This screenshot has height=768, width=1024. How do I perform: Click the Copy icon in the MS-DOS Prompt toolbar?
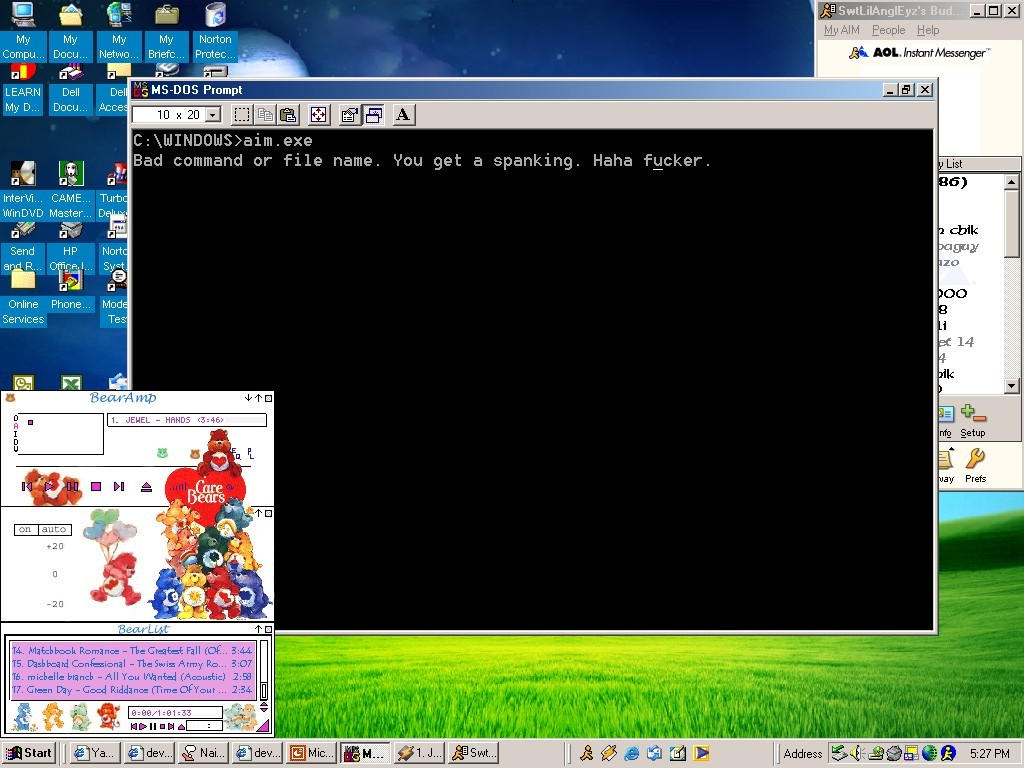(266, 115)
